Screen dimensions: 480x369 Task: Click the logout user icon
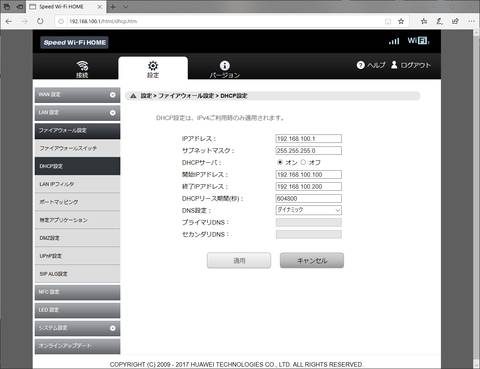[x=394, y=64]
